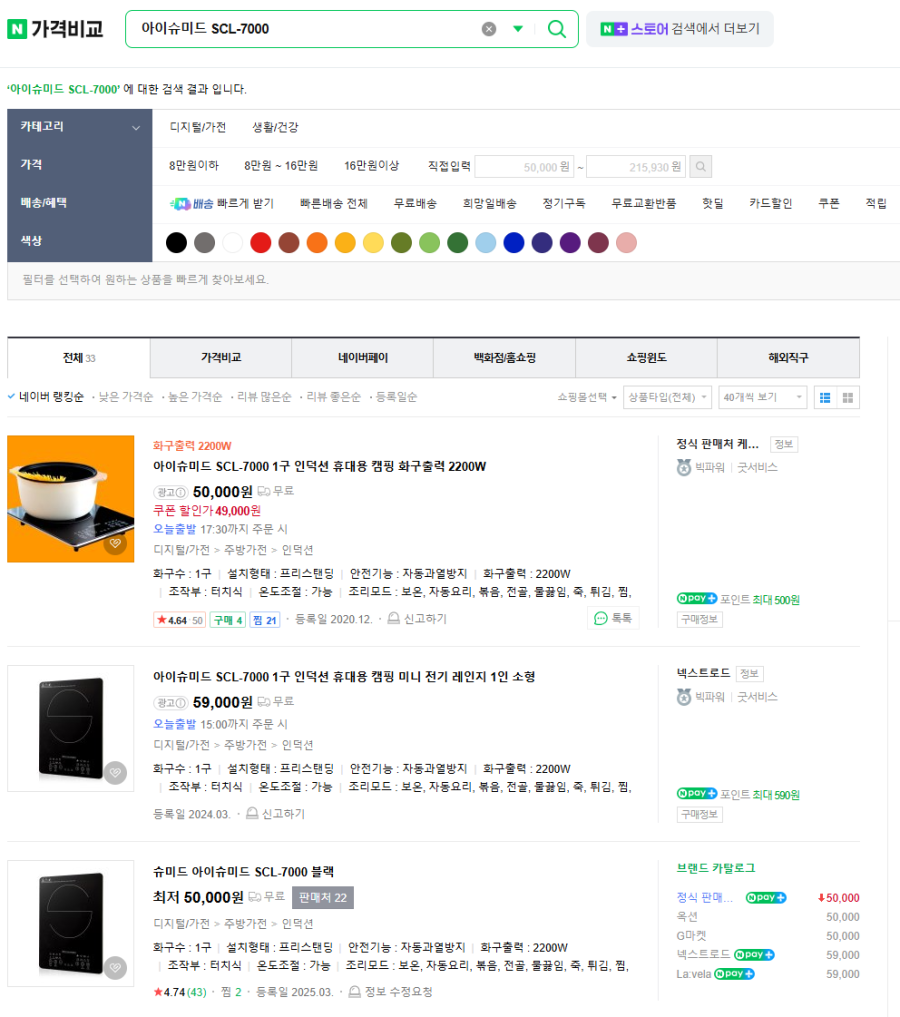Switch to 백화점/홈쇼핑 tab
Screen dimensions: 900x1017
point(504,358)
